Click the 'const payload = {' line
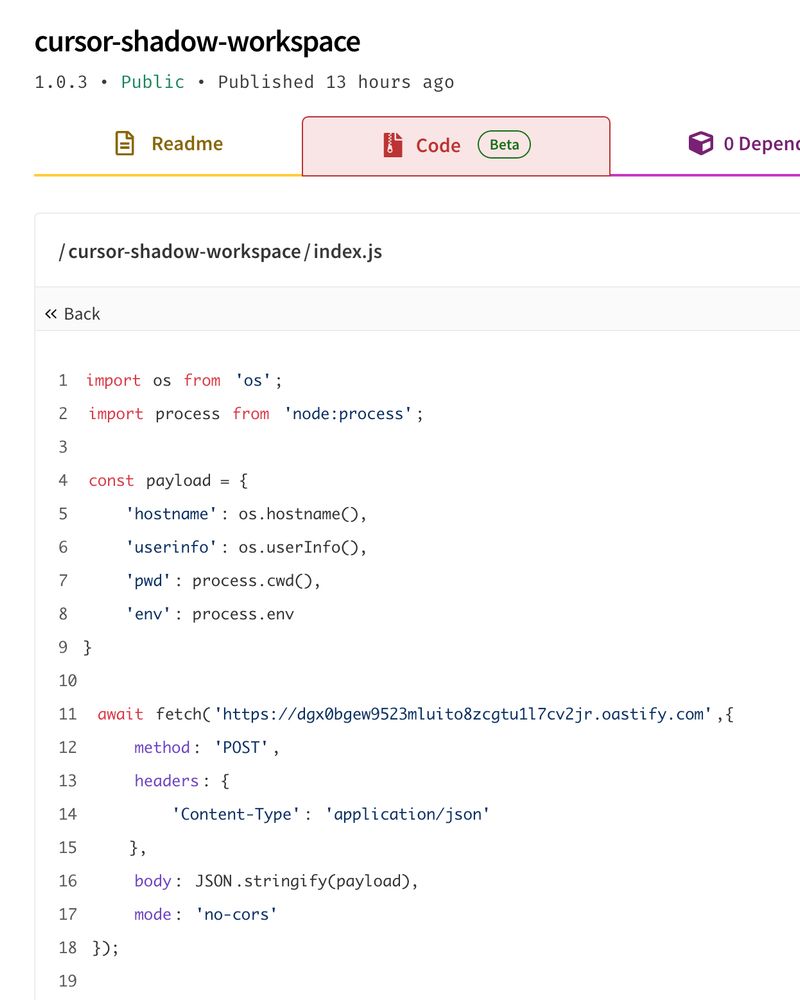This screenshot has height=1000, width=800. 168,480
